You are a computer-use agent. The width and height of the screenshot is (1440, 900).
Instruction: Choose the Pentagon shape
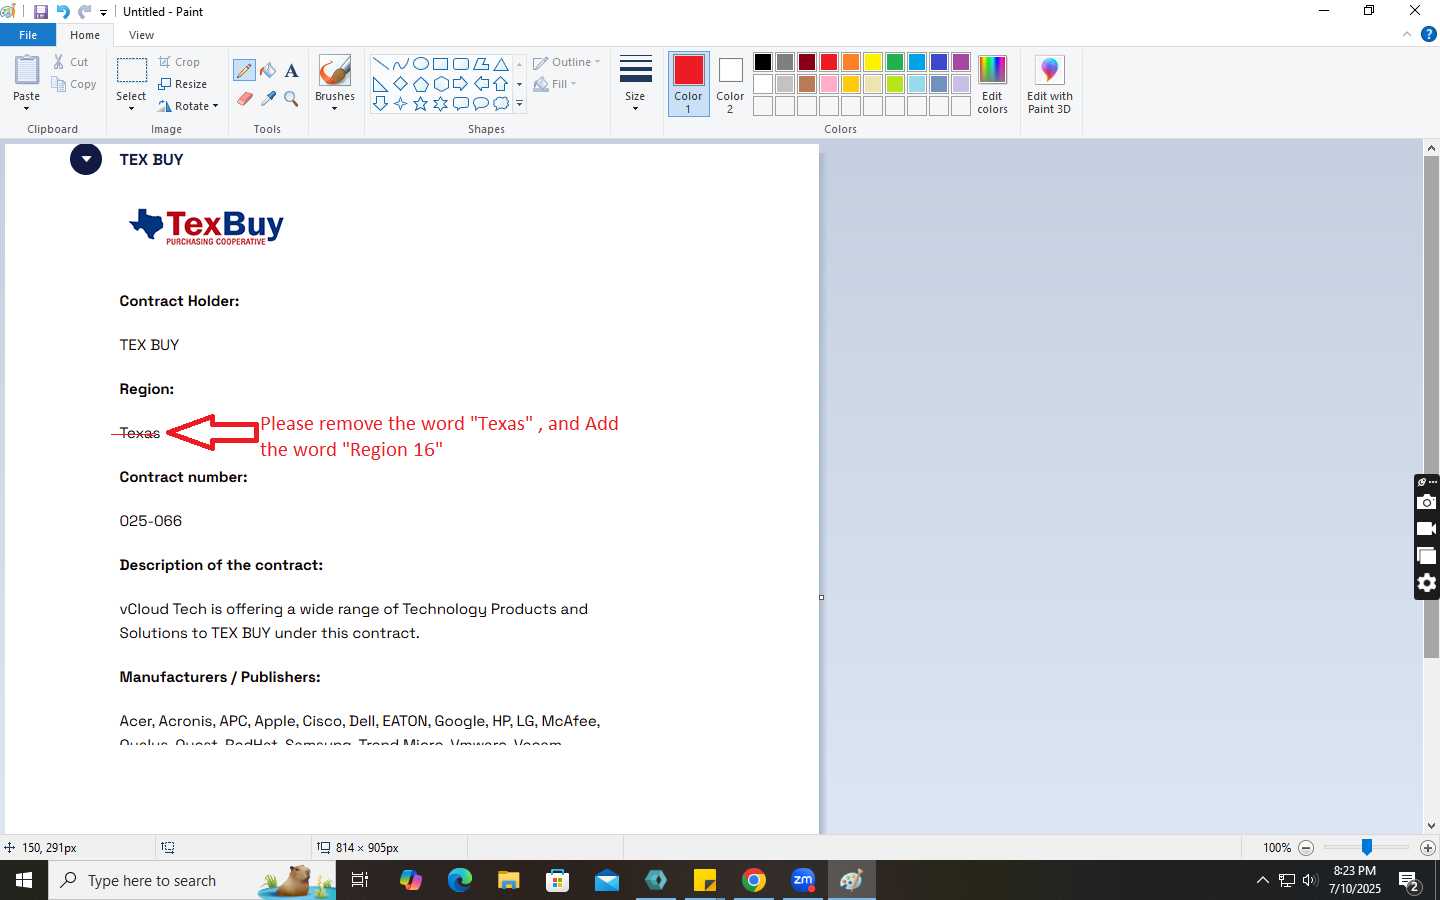pos(421,84)
